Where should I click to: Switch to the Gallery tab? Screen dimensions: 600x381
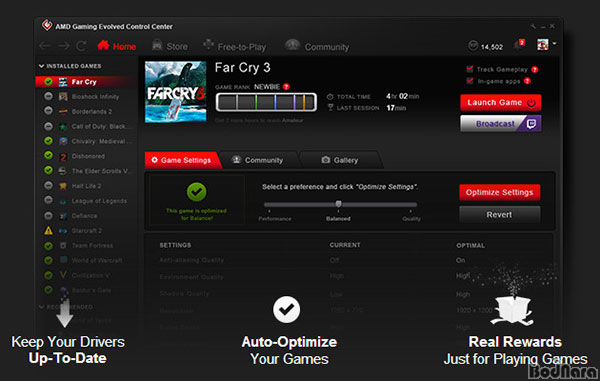point(340,160)
